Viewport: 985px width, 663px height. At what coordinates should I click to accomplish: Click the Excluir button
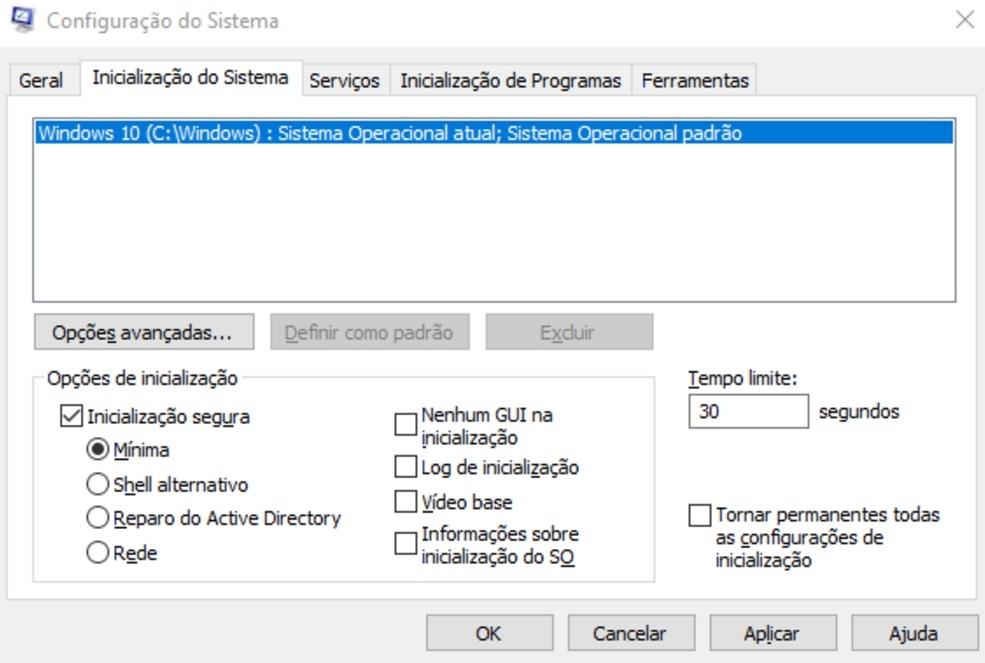tap(569, 332)
